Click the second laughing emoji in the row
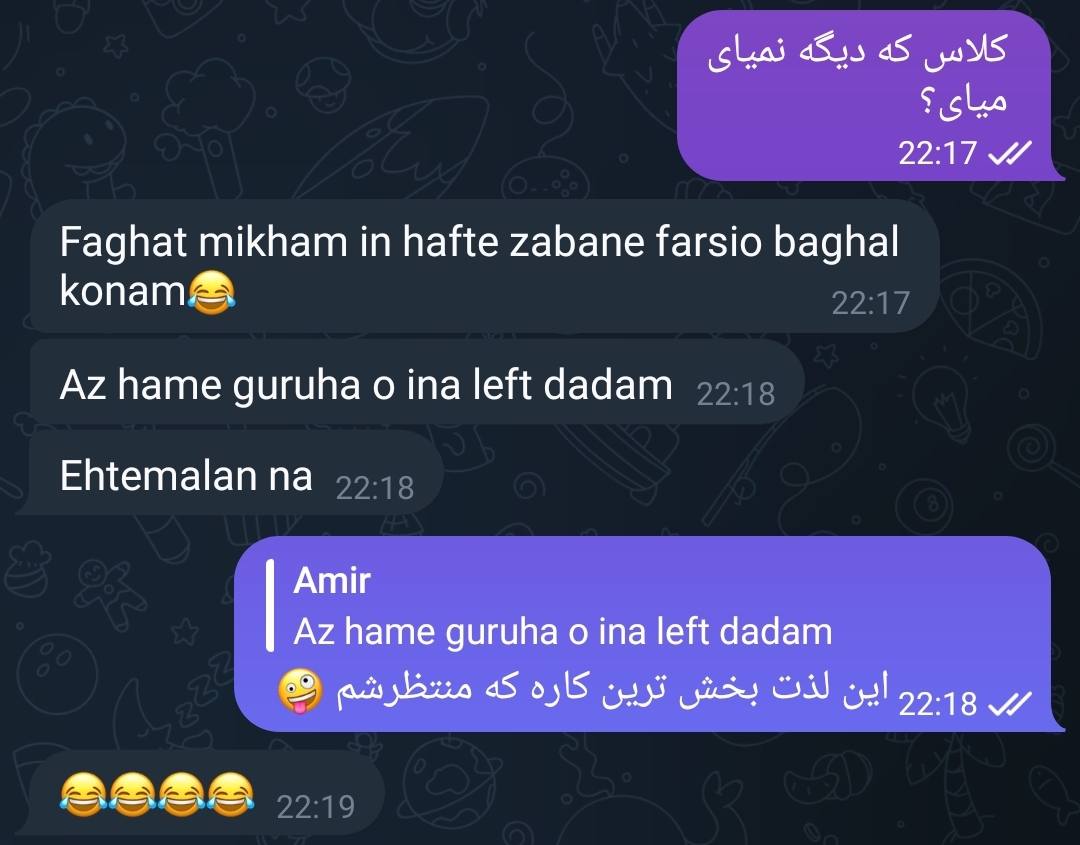Image resolution: width=1080 pixels, height=845 pixels. tap(132, 794)
